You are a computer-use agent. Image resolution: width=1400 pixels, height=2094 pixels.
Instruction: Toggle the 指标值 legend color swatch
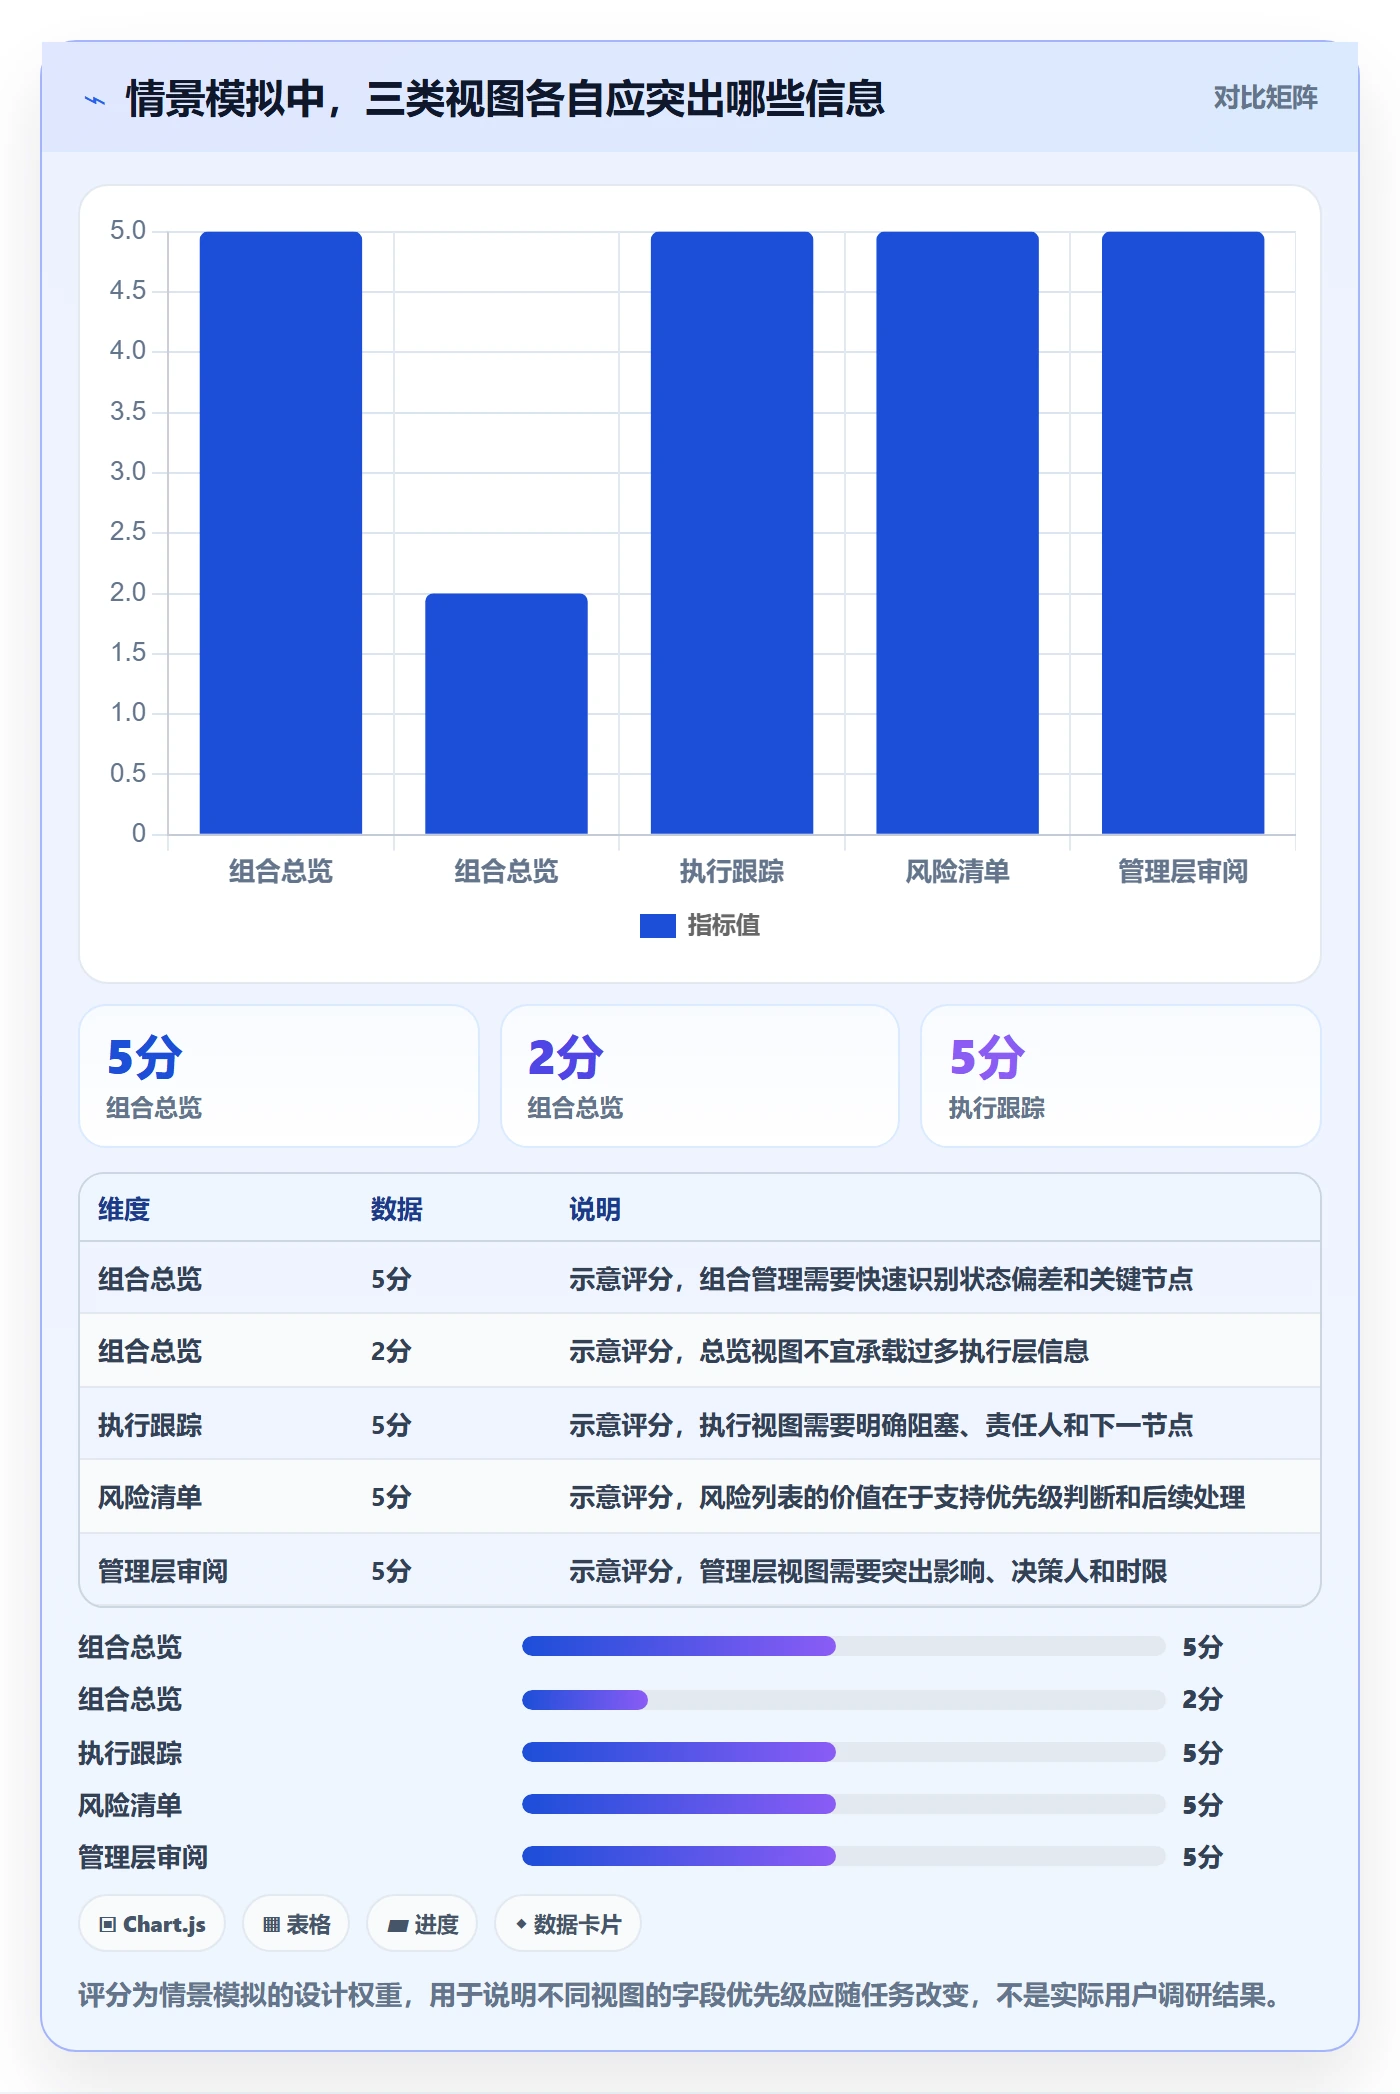(x=658, y=926)
